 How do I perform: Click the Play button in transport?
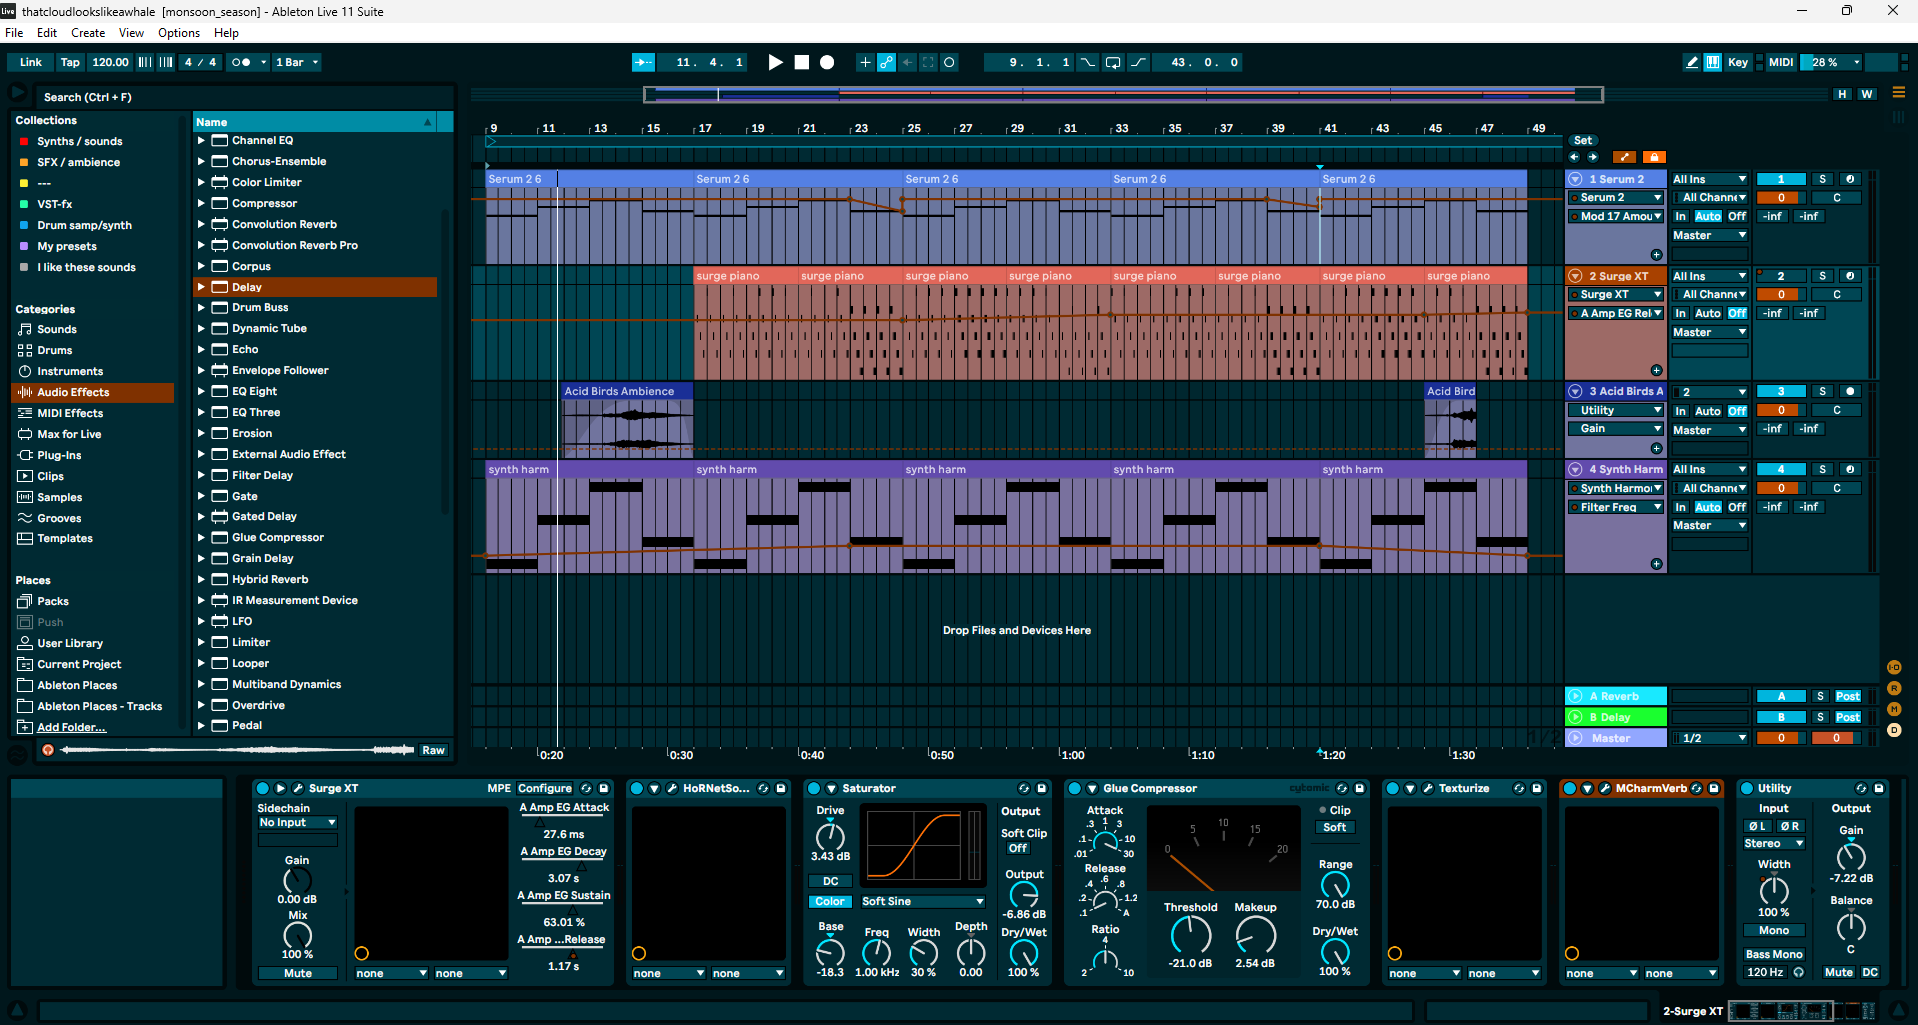(775, 62)
